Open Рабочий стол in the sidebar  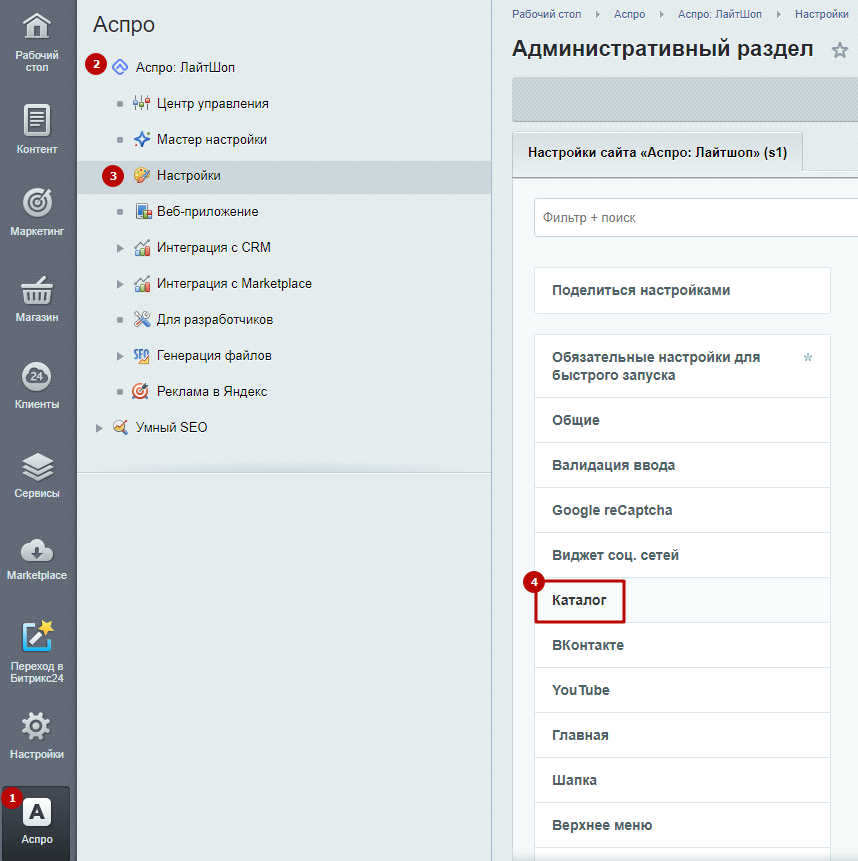pyautogui.click(x=37, y=43)
